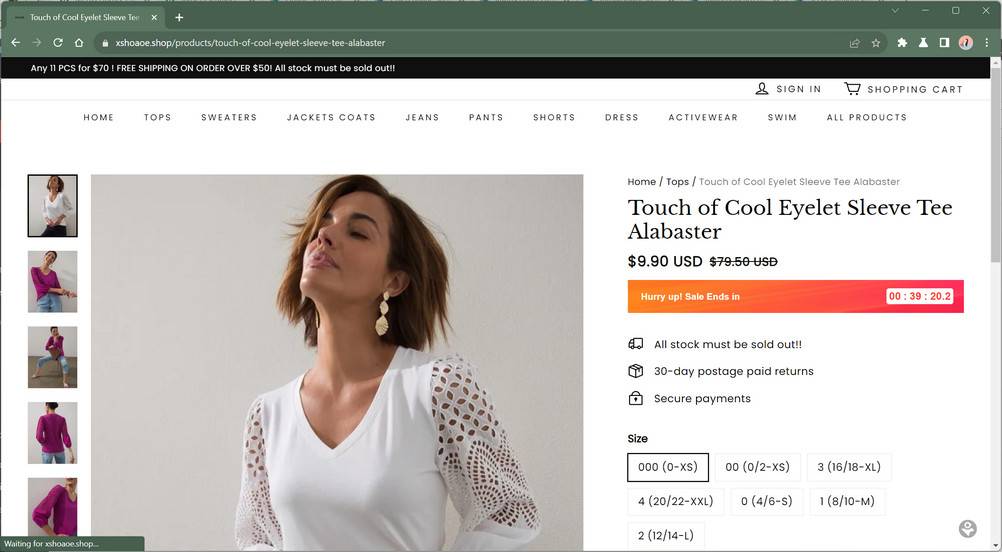Viewport: 1002px width, 552px height.
Task: View the second magenta top thumbnail
Action: (x=52, y=357)
